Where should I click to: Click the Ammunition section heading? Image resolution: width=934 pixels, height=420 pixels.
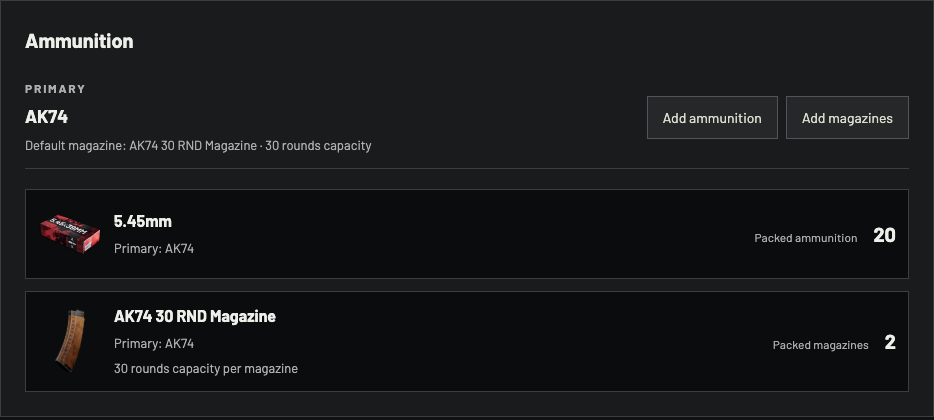tap(79, 41)
